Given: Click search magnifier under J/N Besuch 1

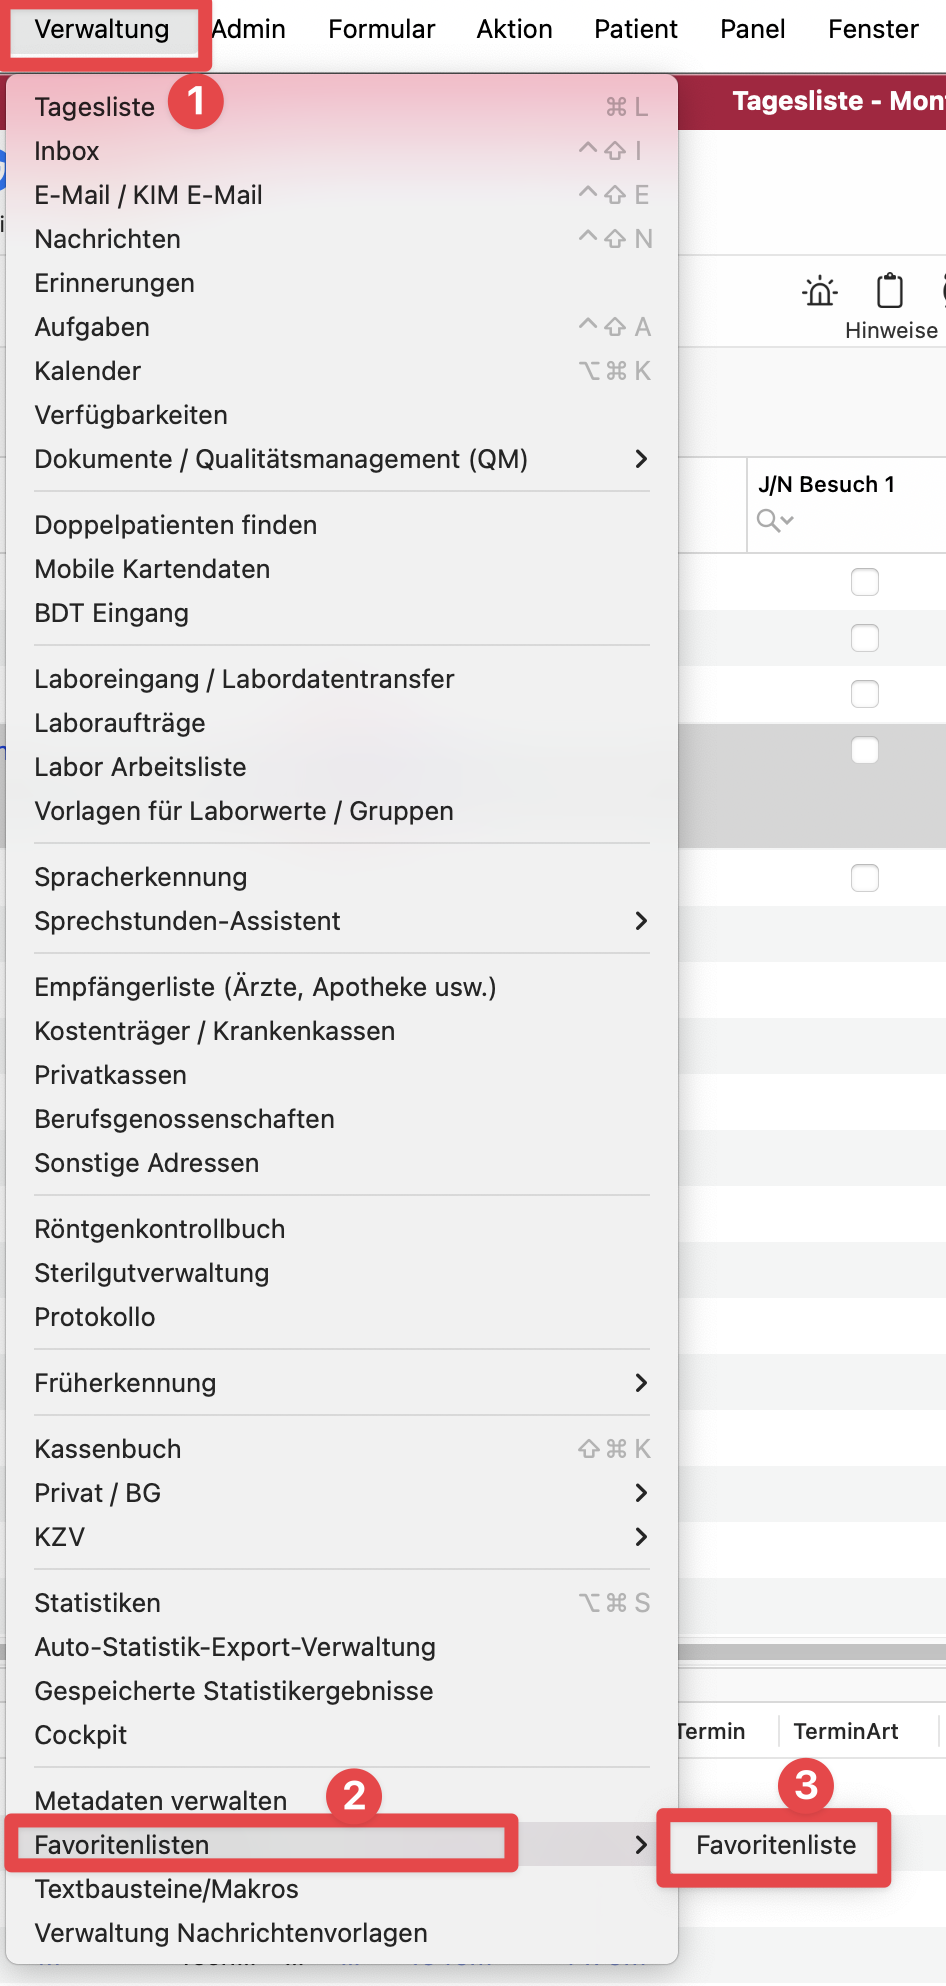Looking at the screenshot, I should [x=774, y=520].
